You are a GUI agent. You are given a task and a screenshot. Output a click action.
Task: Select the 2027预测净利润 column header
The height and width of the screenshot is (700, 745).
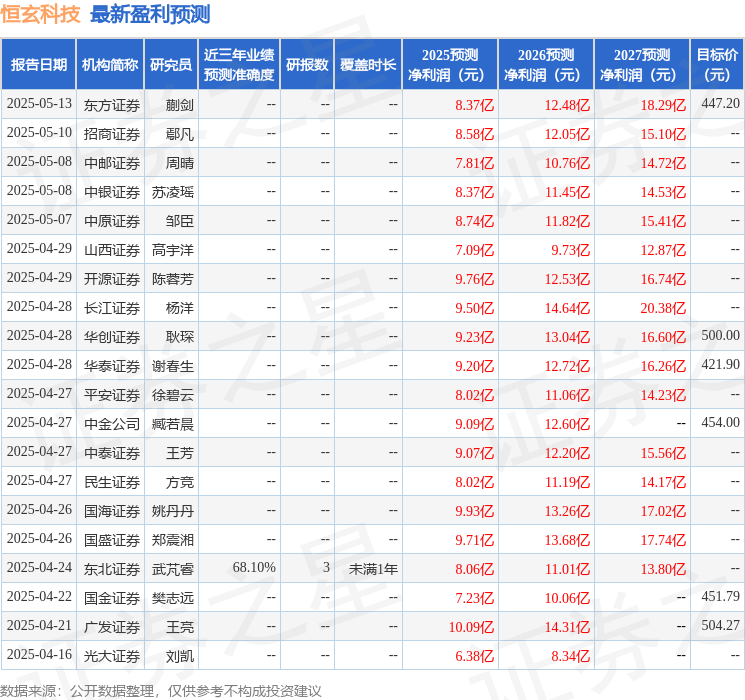tap(642, 65)
